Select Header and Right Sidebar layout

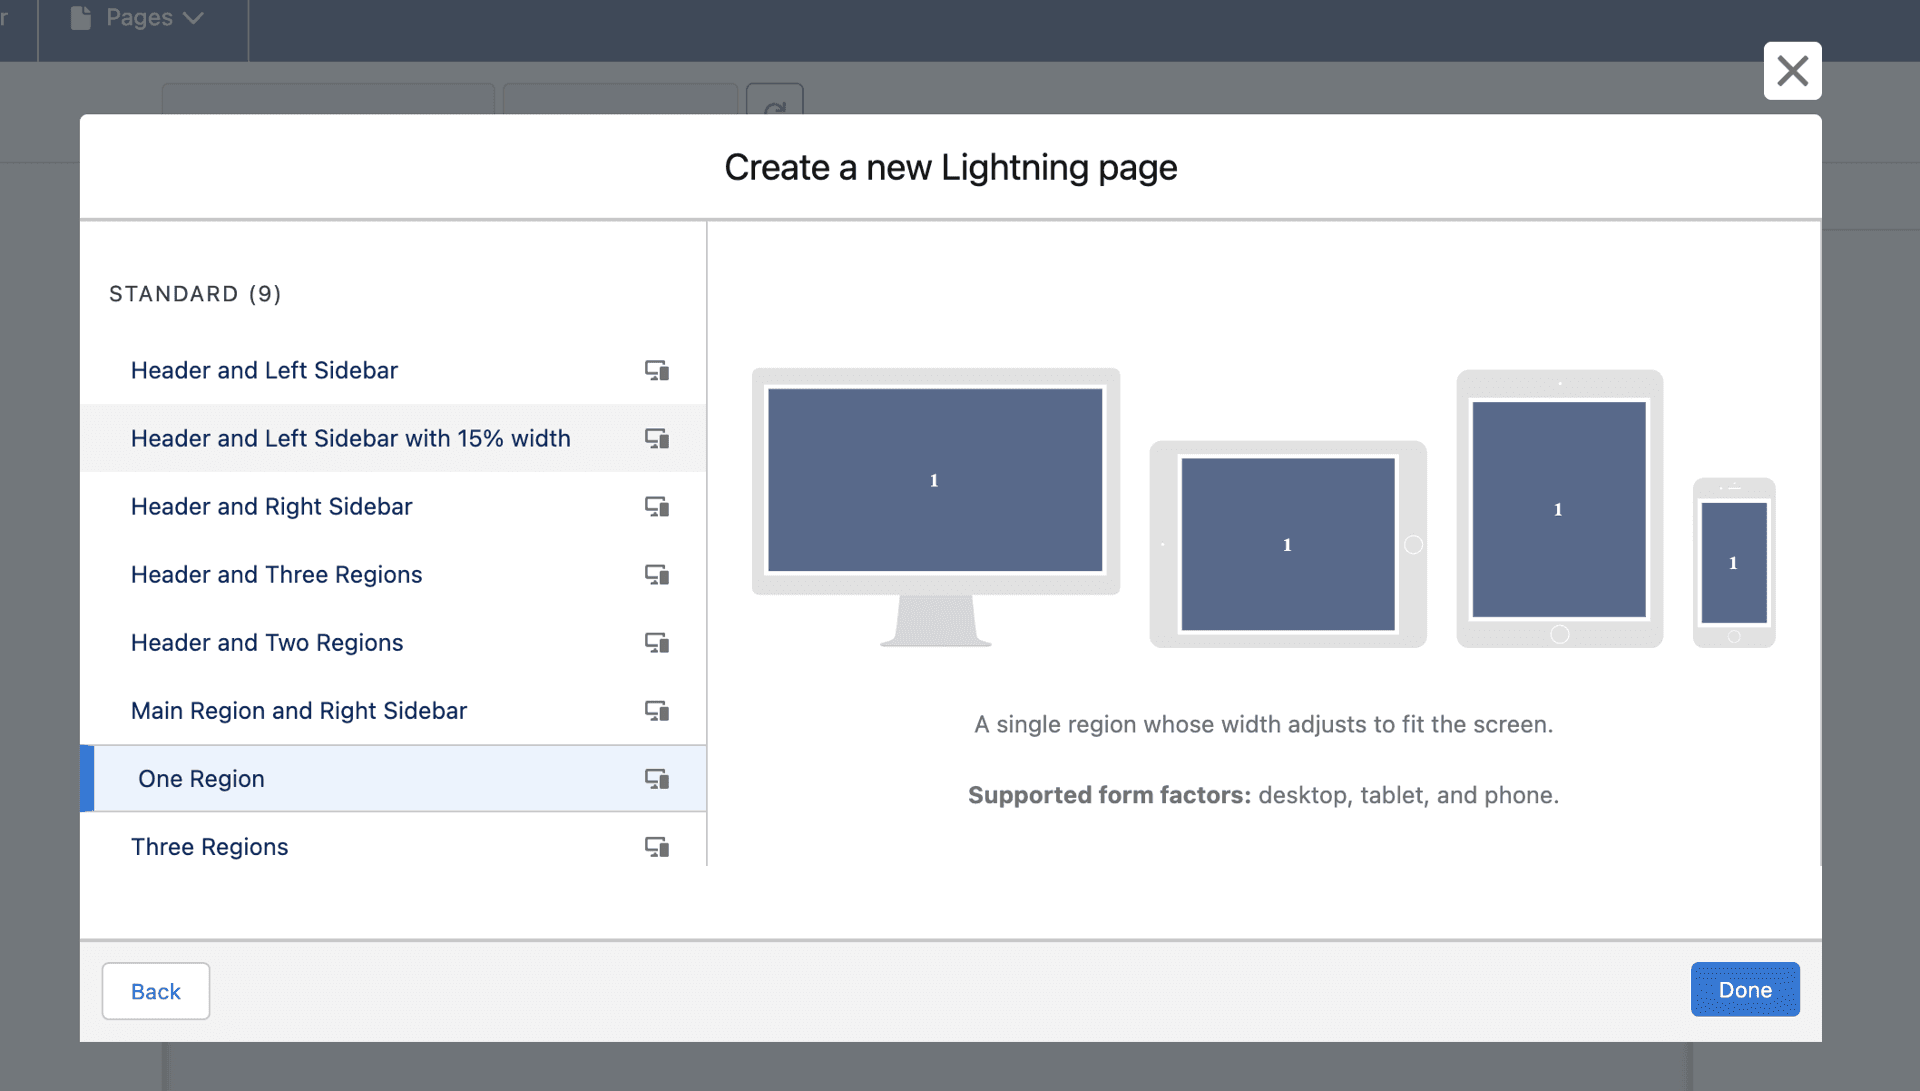click(271, 507)
